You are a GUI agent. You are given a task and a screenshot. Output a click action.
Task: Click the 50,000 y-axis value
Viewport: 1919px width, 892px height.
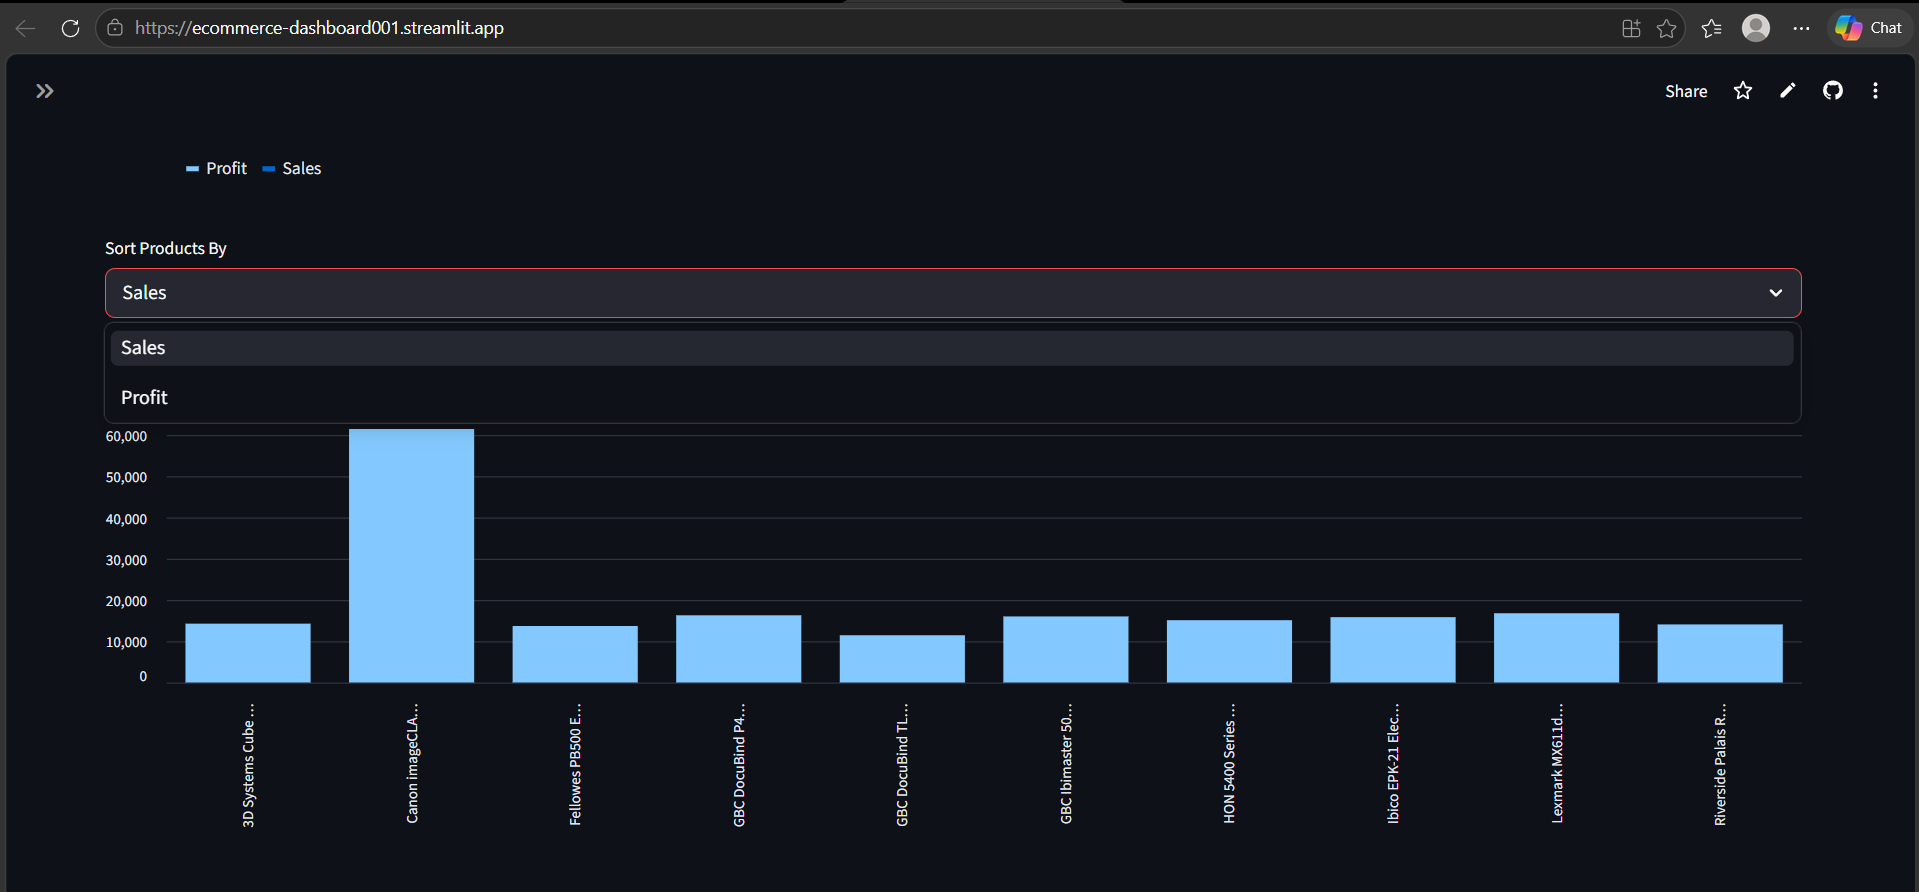point(126,477)
